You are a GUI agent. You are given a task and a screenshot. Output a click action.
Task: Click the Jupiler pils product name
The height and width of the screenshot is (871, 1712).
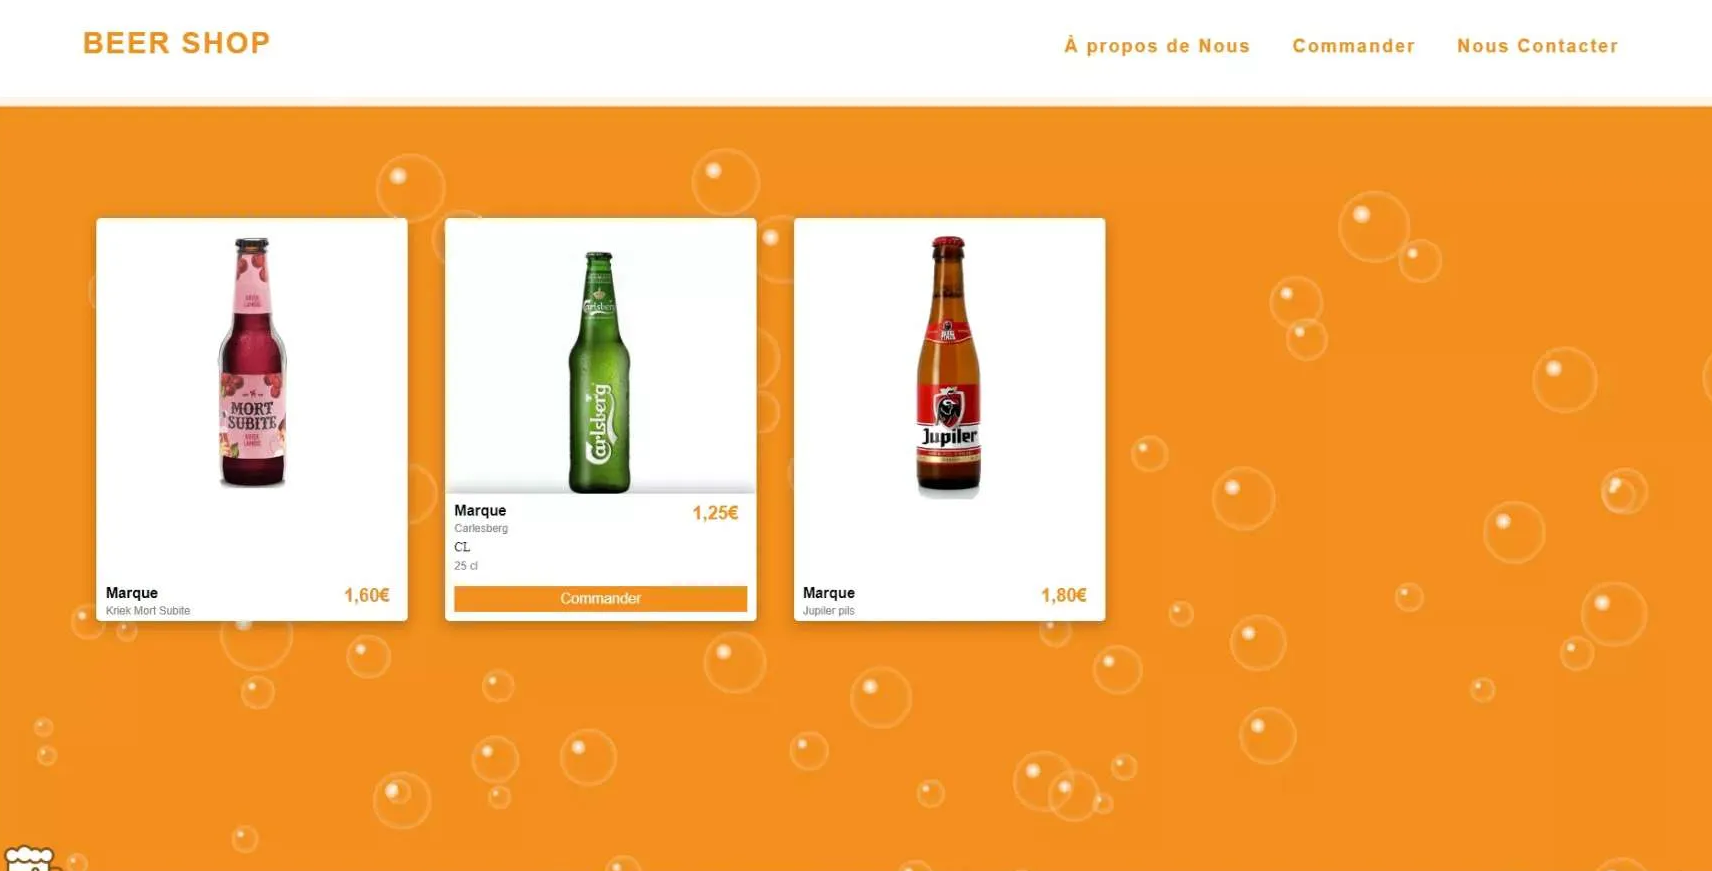pyautogui.click(x=829, y=611)
